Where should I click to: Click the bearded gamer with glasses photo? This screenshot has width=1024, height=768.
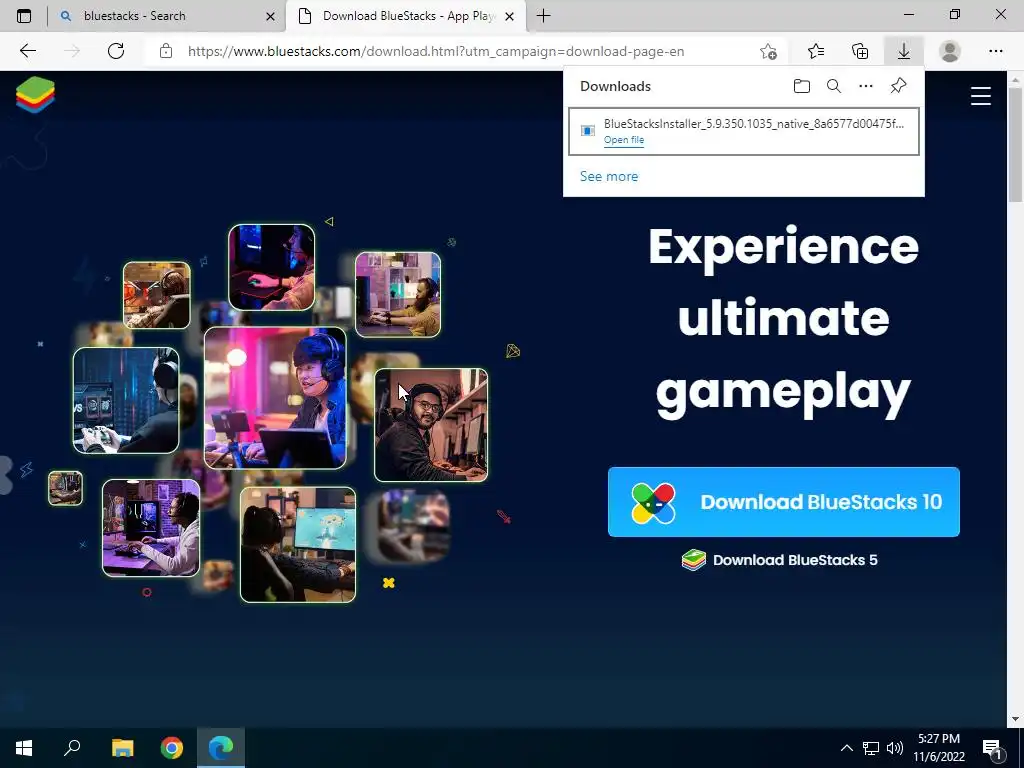(x=431, y=424)
